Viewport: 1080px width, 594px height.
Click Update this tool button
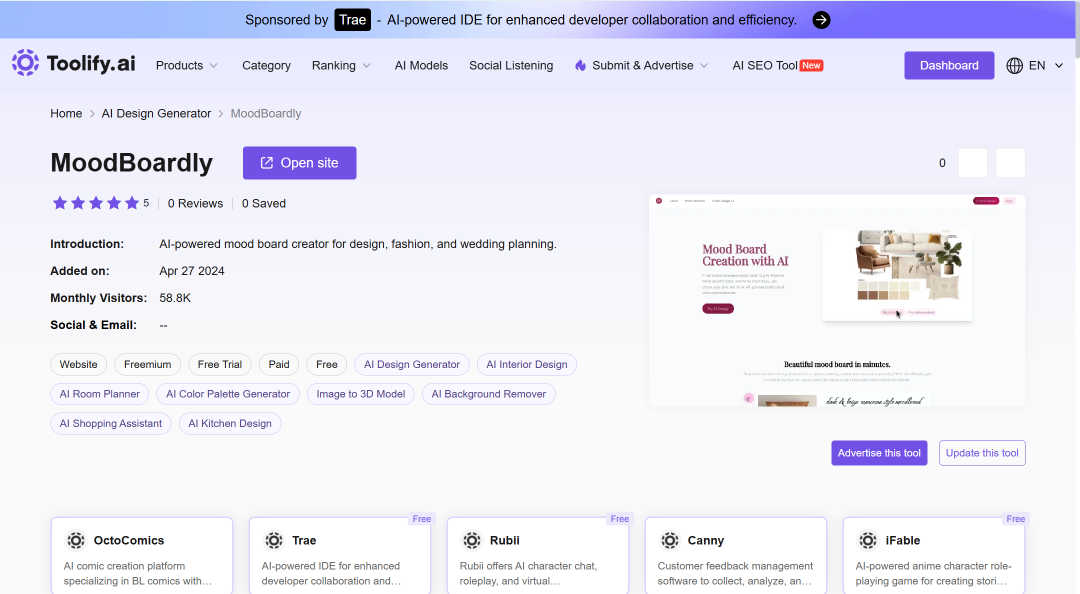click(x=982, y=453)
